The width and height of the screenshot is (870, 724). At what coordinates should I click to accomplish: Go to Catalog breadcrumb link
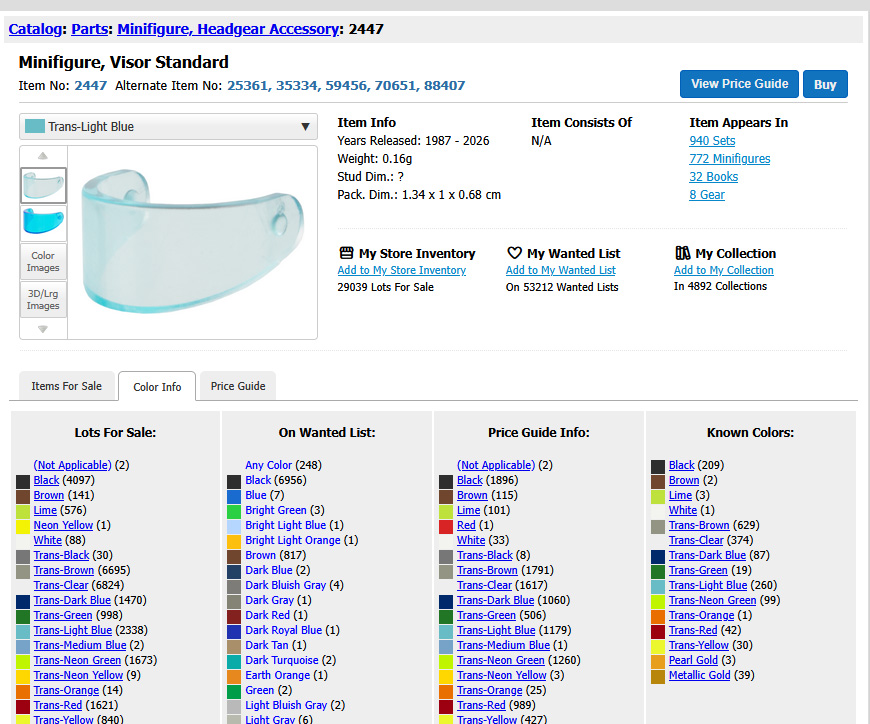[x=35, y=29]
